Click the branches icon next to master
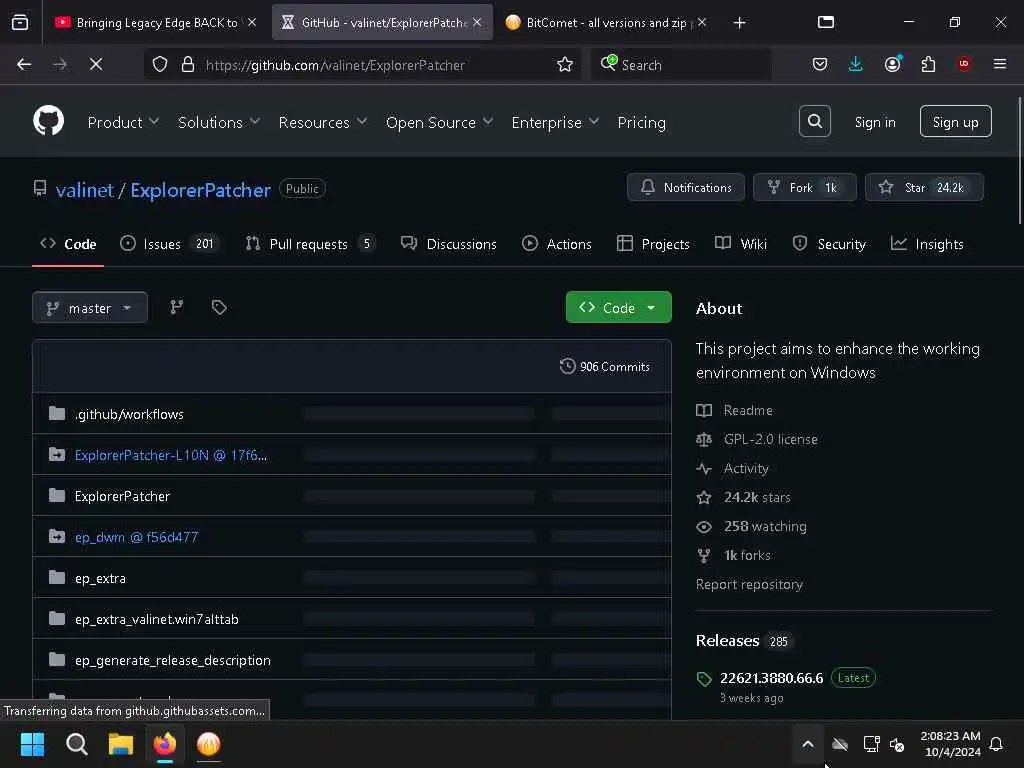This screenshot has width=1024, height=768. click(176, 308)
